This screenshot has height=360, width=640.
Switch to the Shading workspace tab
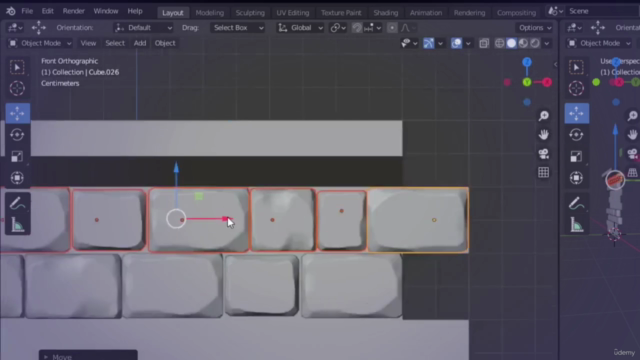point(385,13)
